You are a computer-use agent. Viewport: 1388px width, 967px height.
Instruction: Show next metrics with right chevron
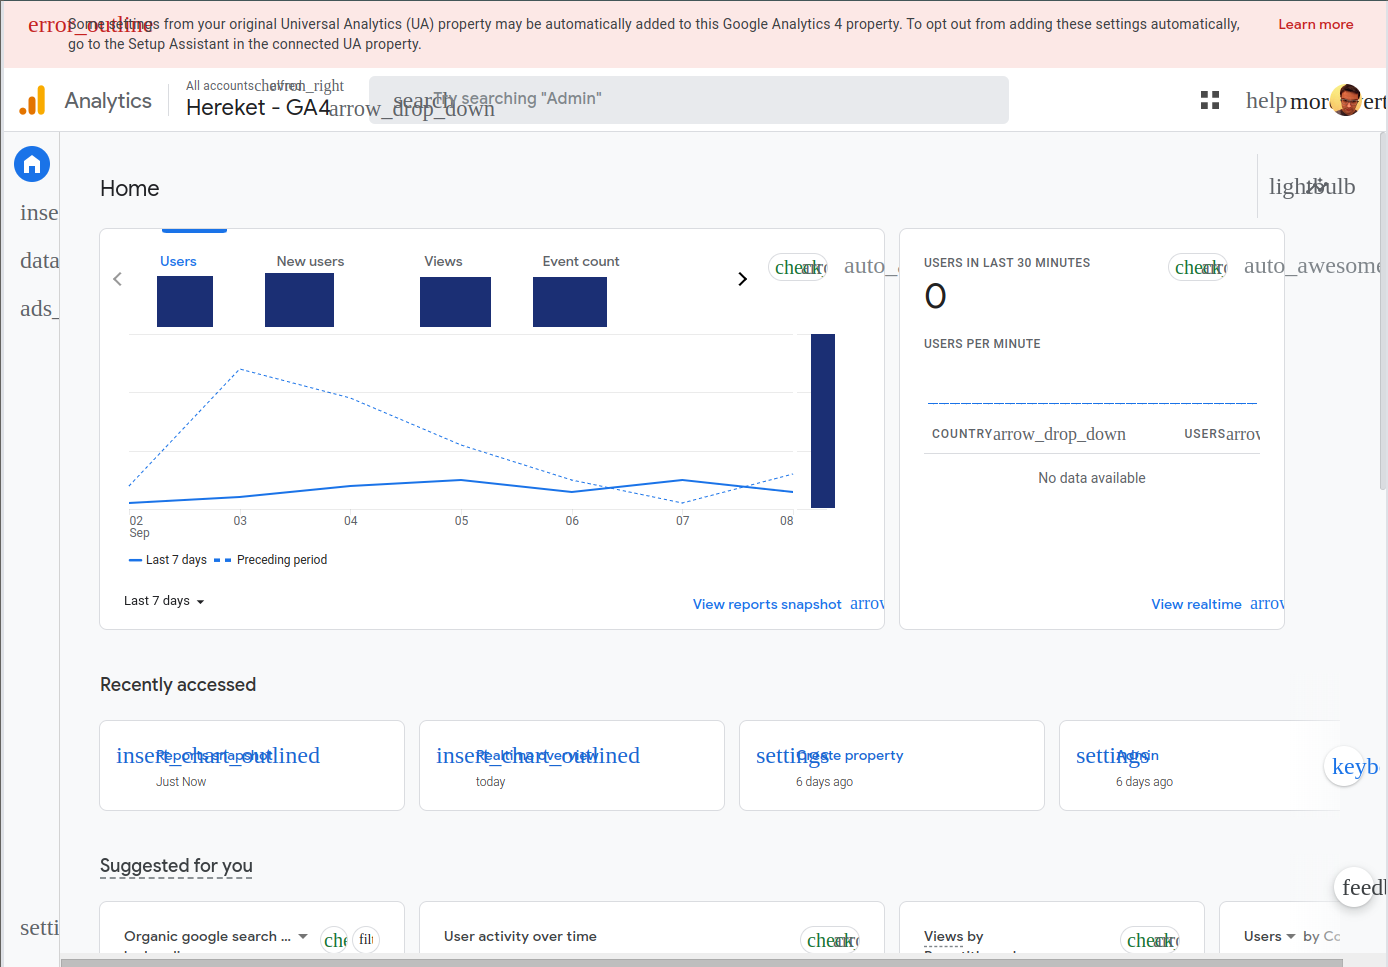click(x=742, y=279)
